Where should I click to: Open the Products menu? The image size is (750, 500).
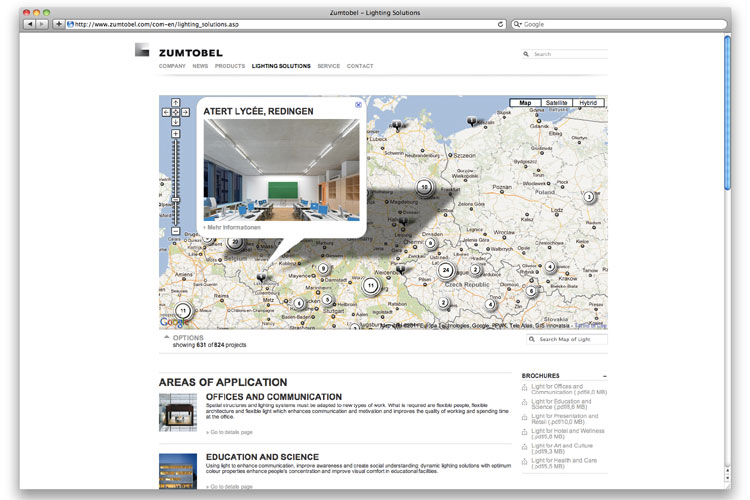[230, 66]
